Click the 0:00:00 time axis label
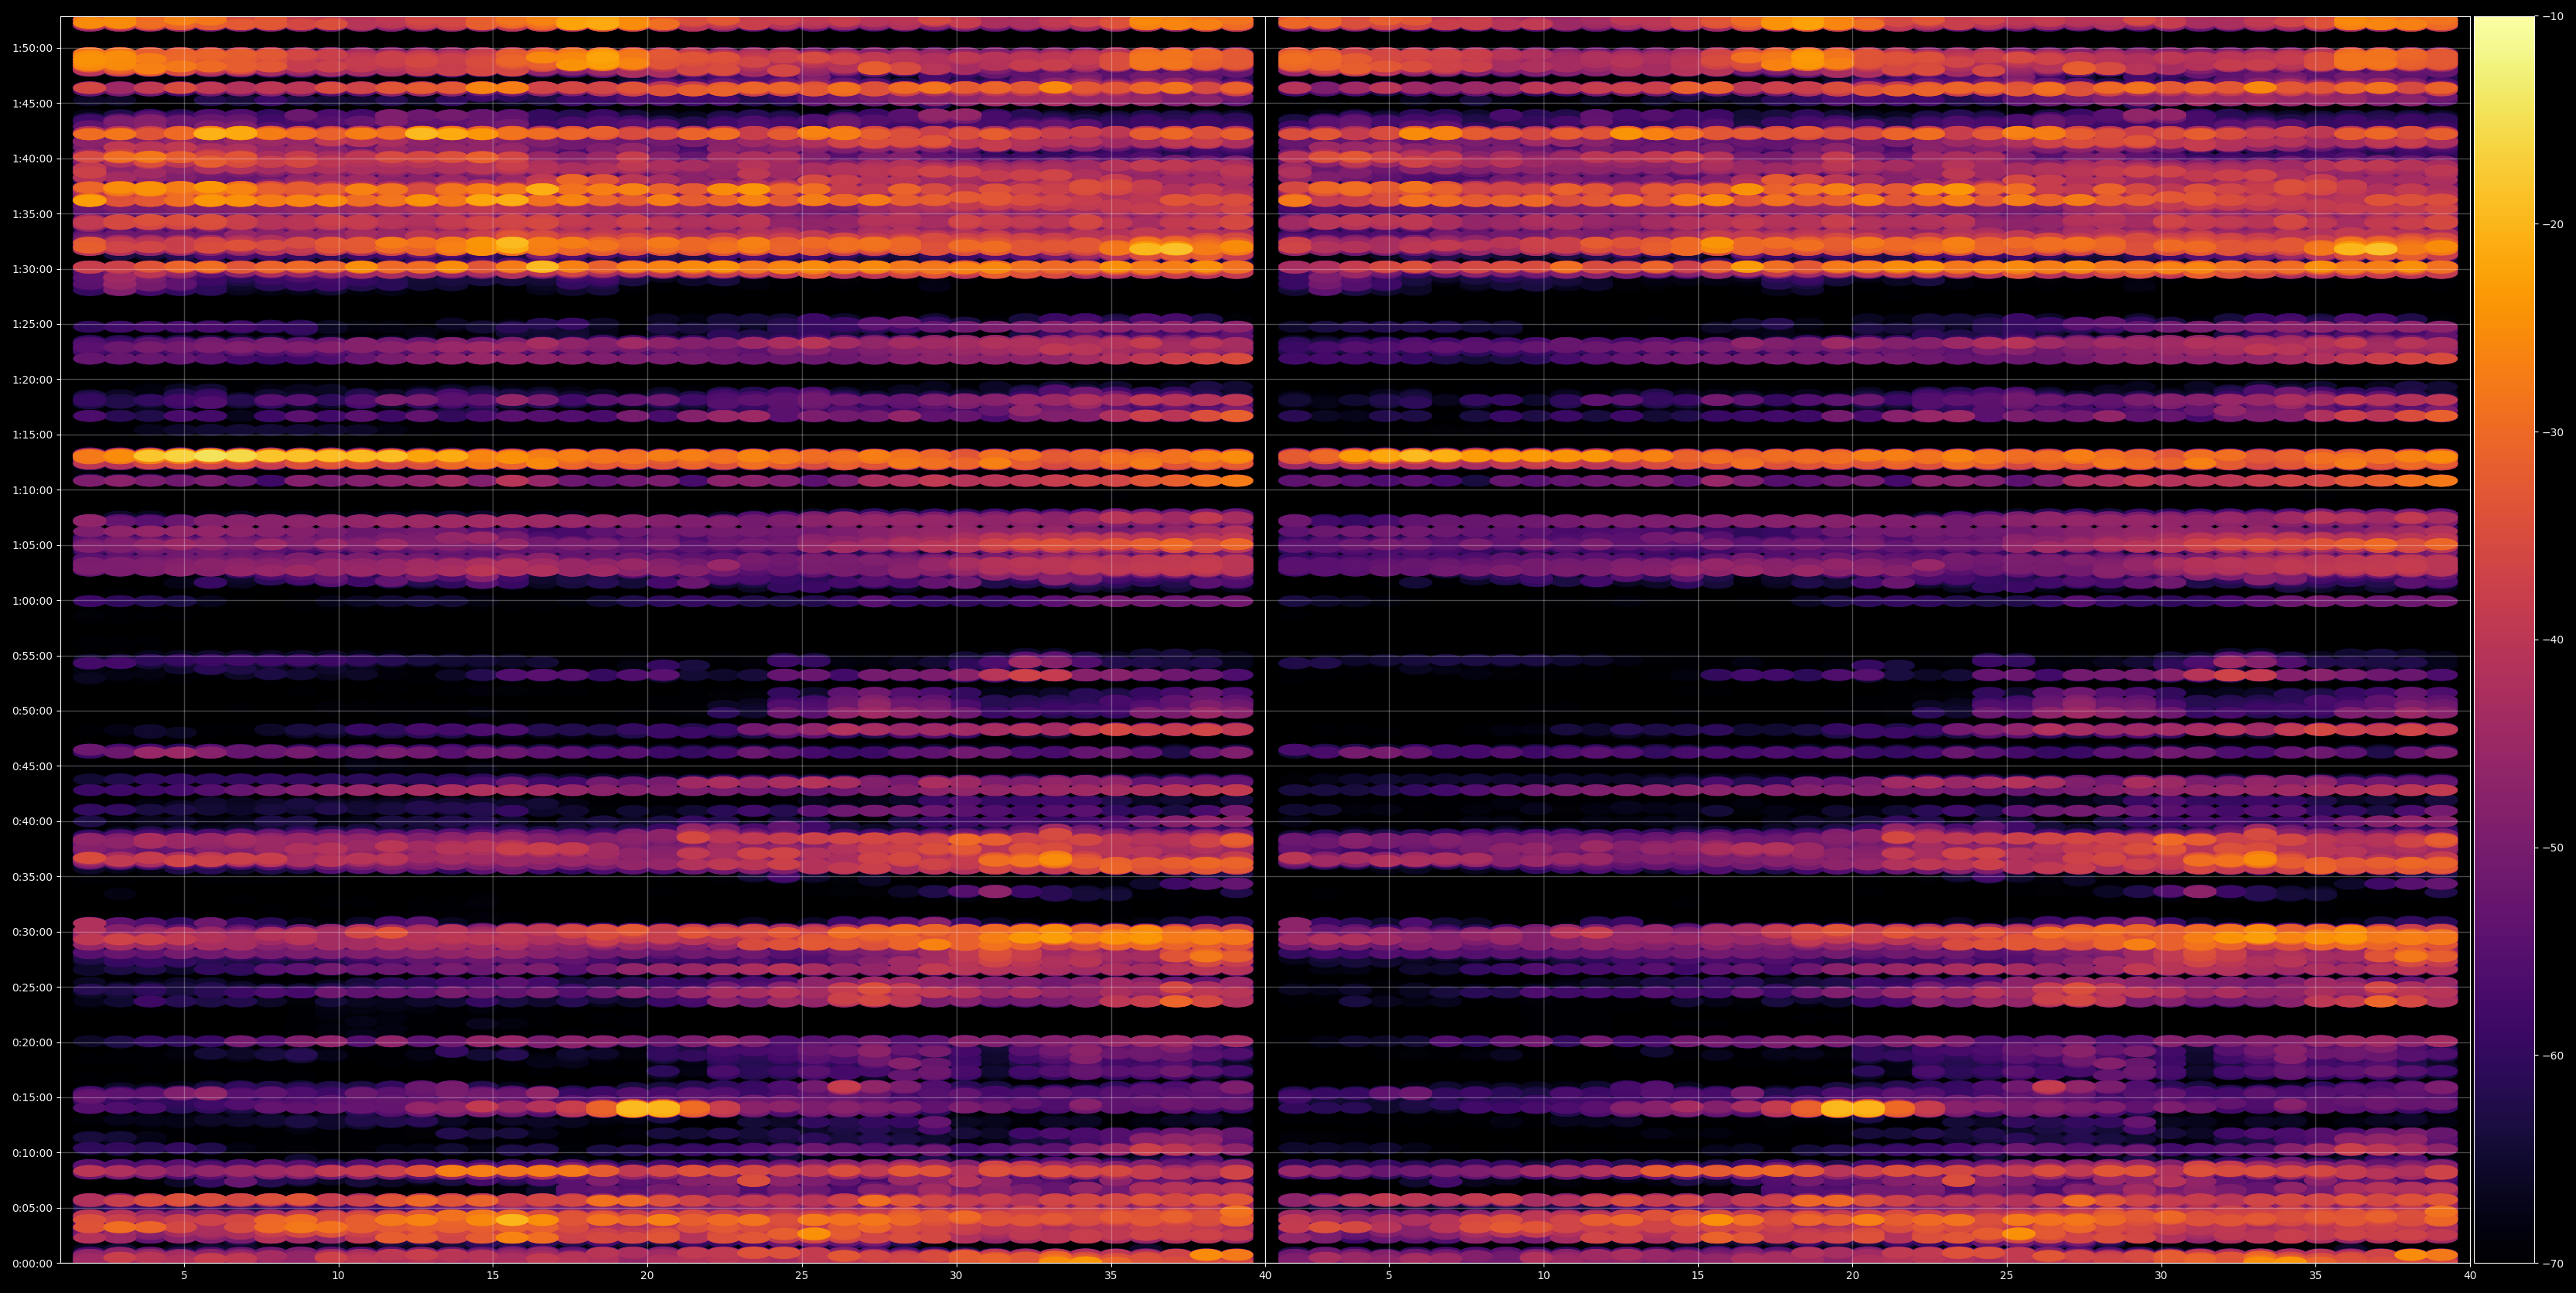The image size is (2576, 1293). pos(32,1263)
